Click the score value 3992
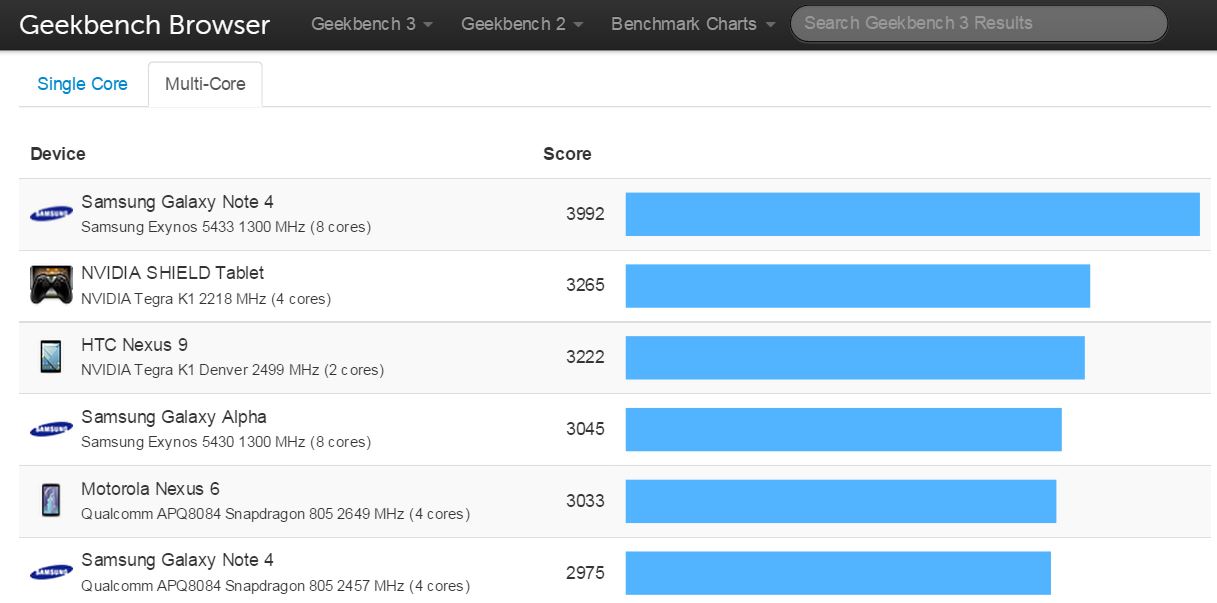The width and height of the screenshot is (1217, 603). click(x=585, y=214)
